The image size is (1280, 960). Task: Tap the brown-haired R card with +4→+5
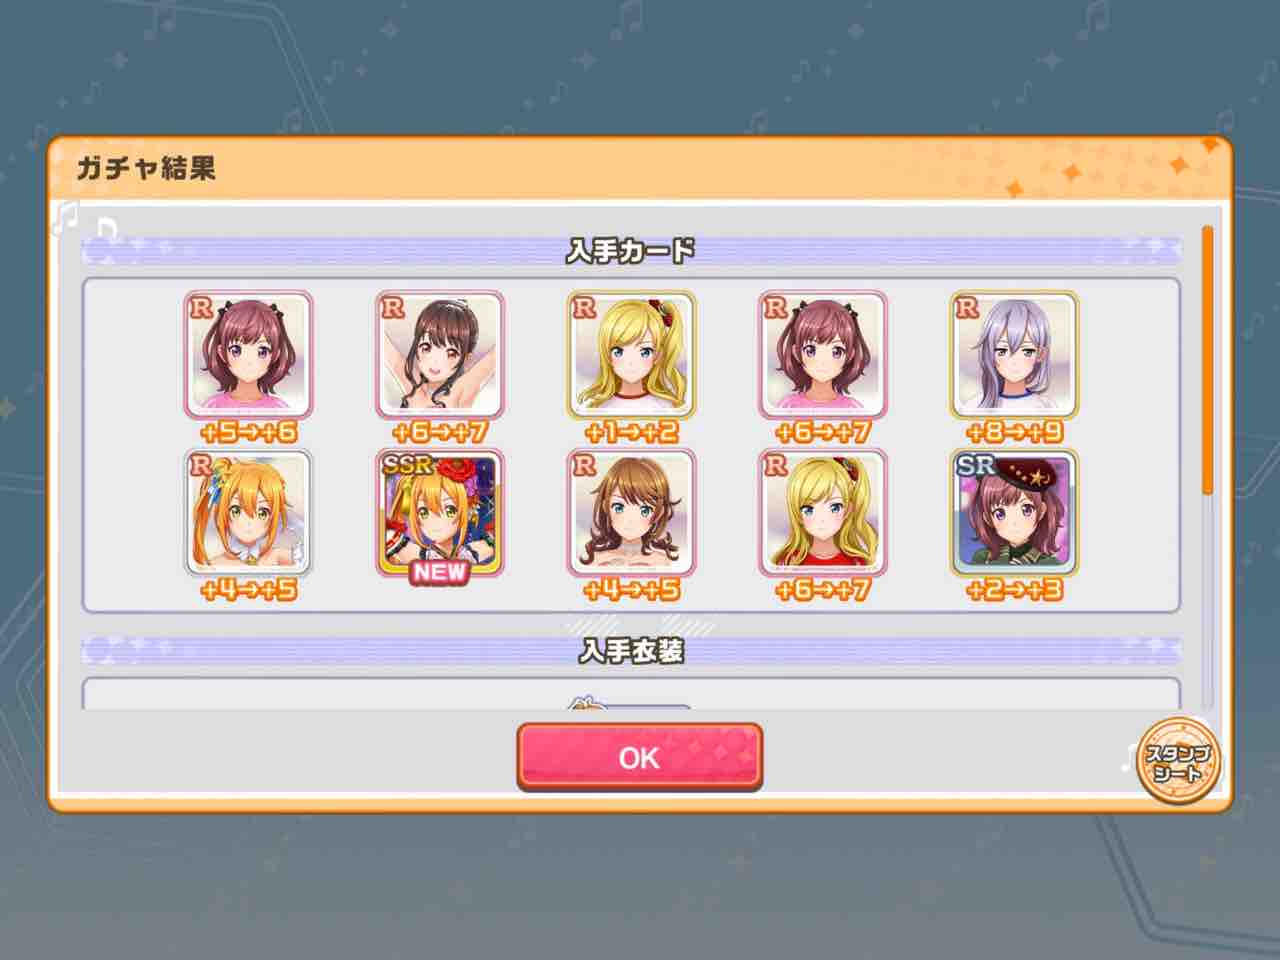[631, 514]
